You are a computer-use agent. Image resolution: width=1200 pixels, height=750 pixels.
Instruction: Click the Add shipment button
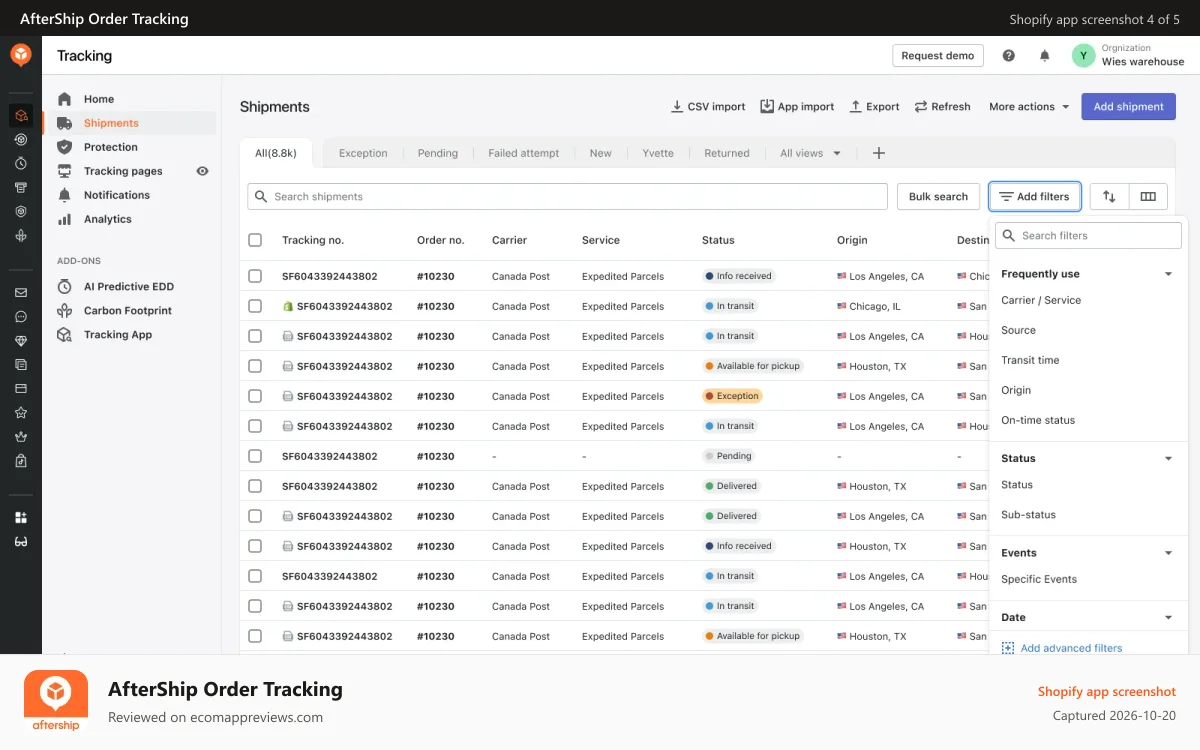[x=1128, y=106]
